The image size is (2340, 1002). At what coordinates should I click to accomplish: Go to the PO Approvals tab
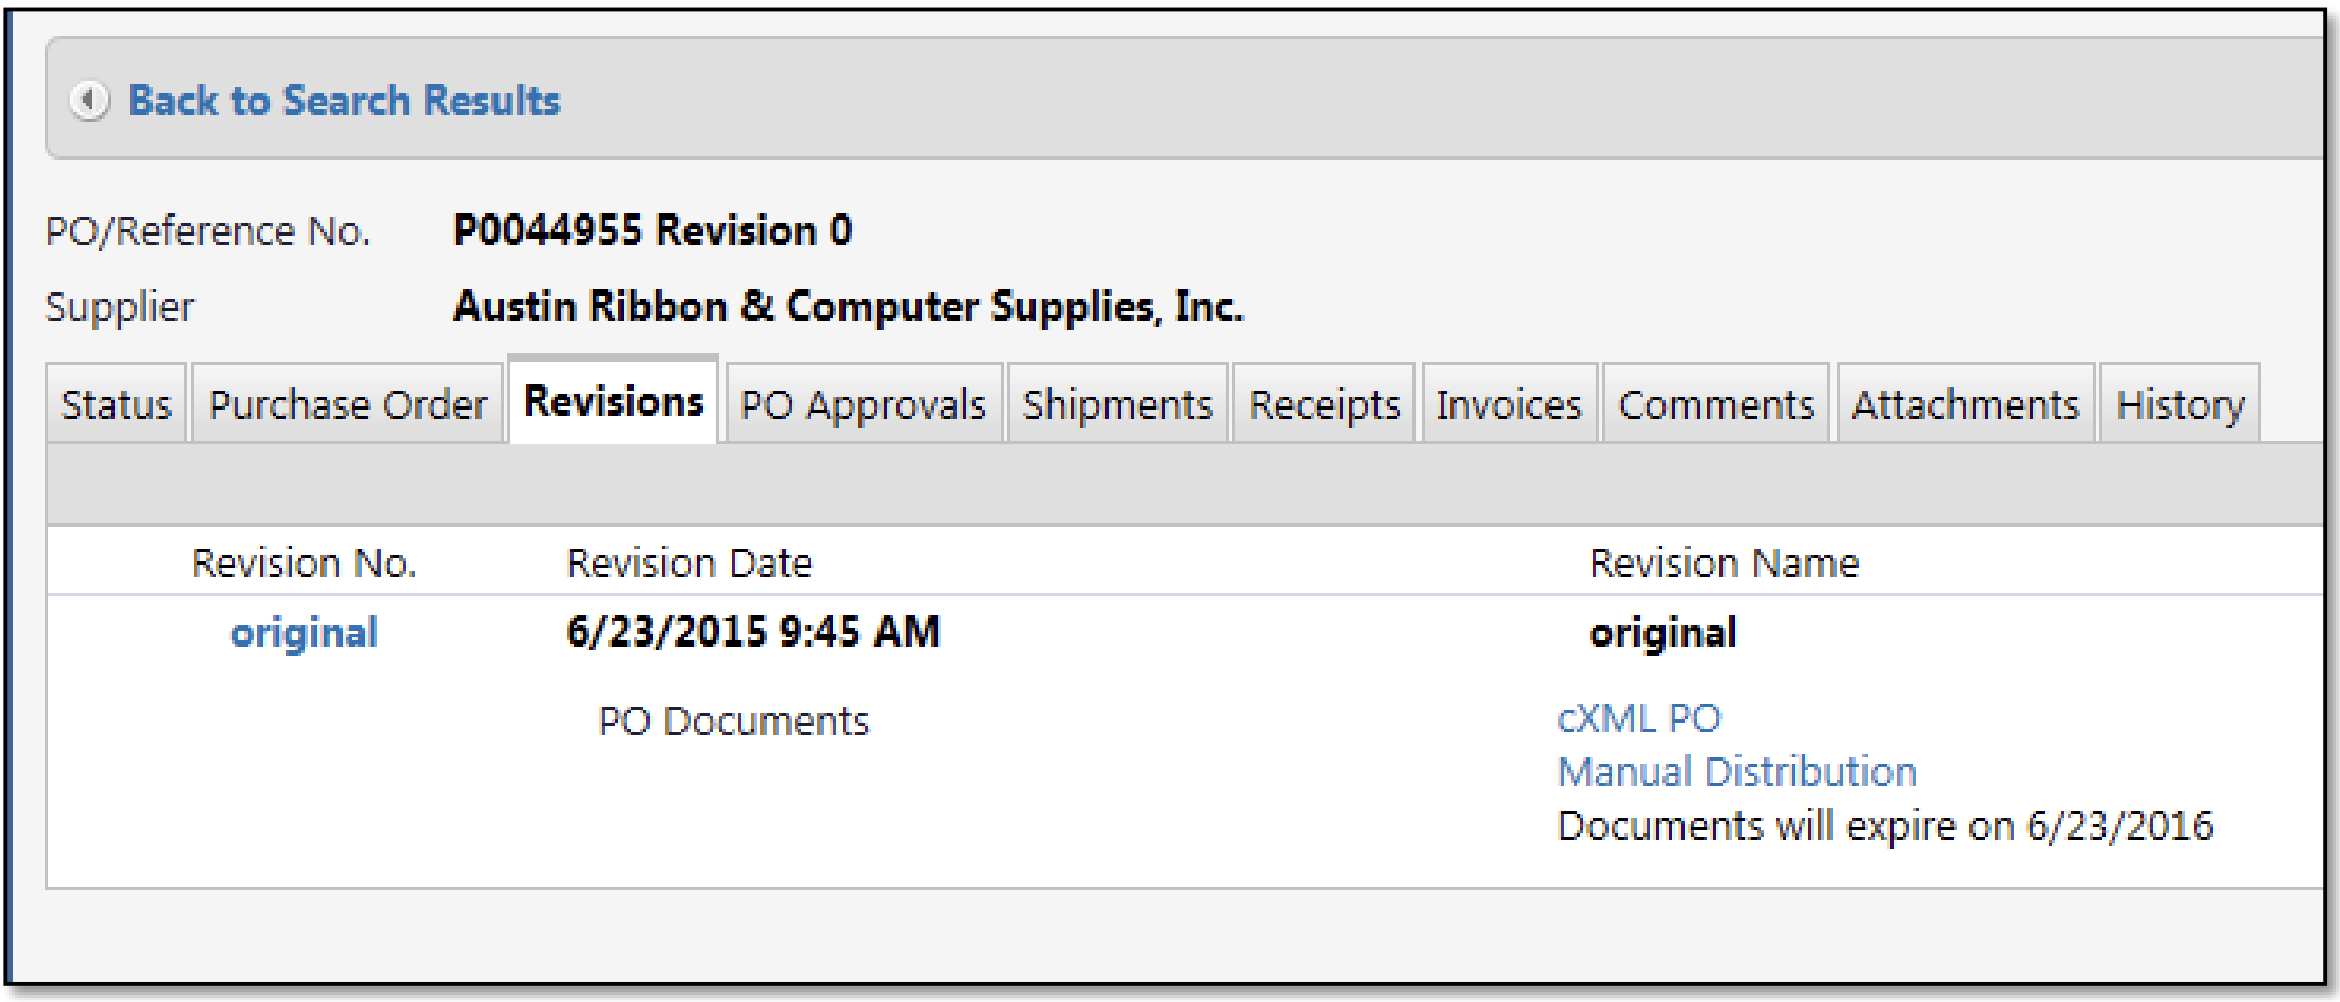click(x=863, y=405)
